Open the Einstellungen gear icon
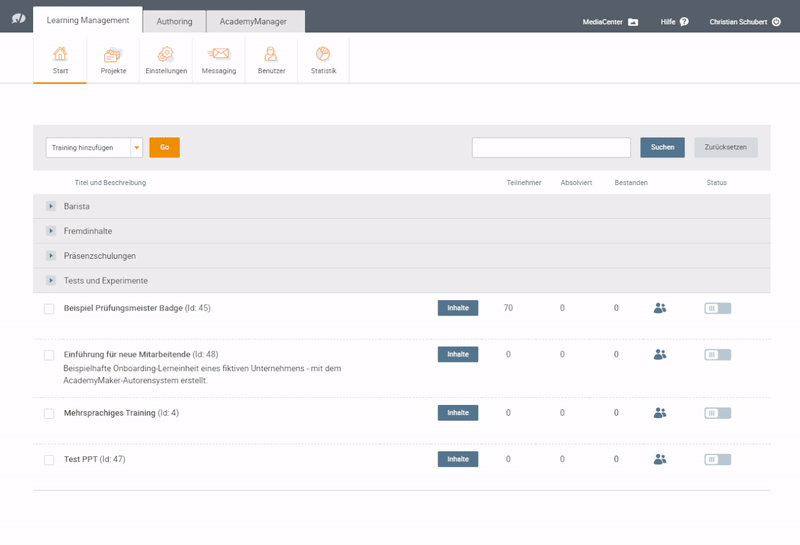Image resolution: width=800 pixels, height=545 pixels. tap(166, 54)
